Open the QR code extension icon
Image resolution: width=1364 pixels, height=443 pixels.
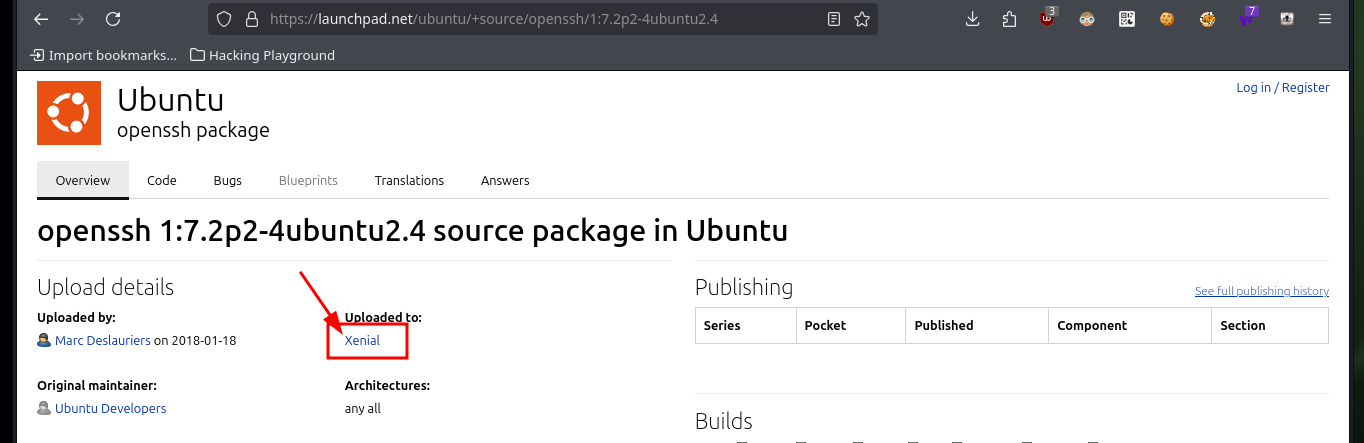(1127, 19)
